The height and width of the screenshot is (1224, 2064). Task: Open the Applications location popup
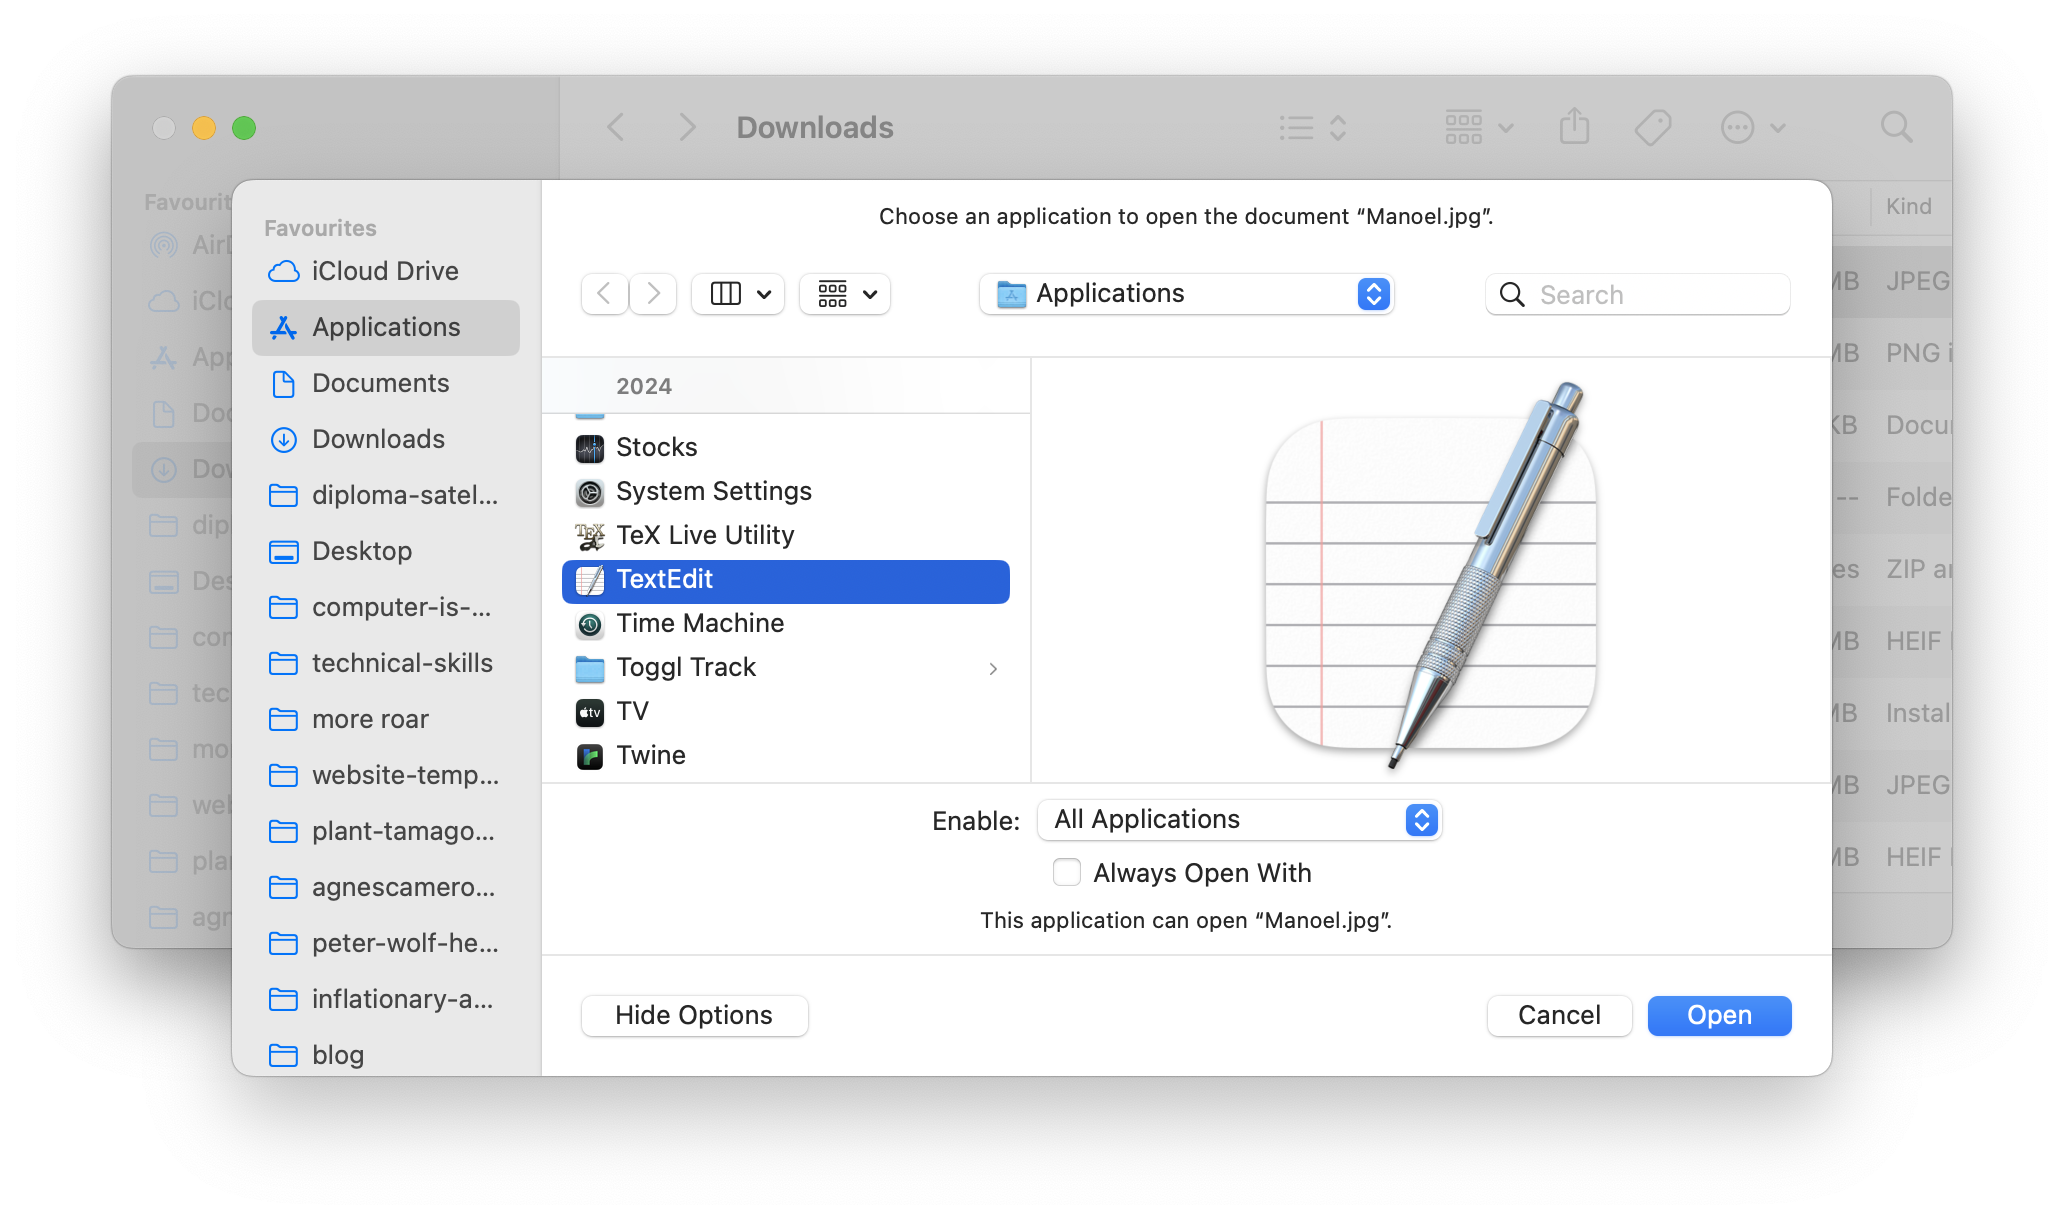point(1187,294)
